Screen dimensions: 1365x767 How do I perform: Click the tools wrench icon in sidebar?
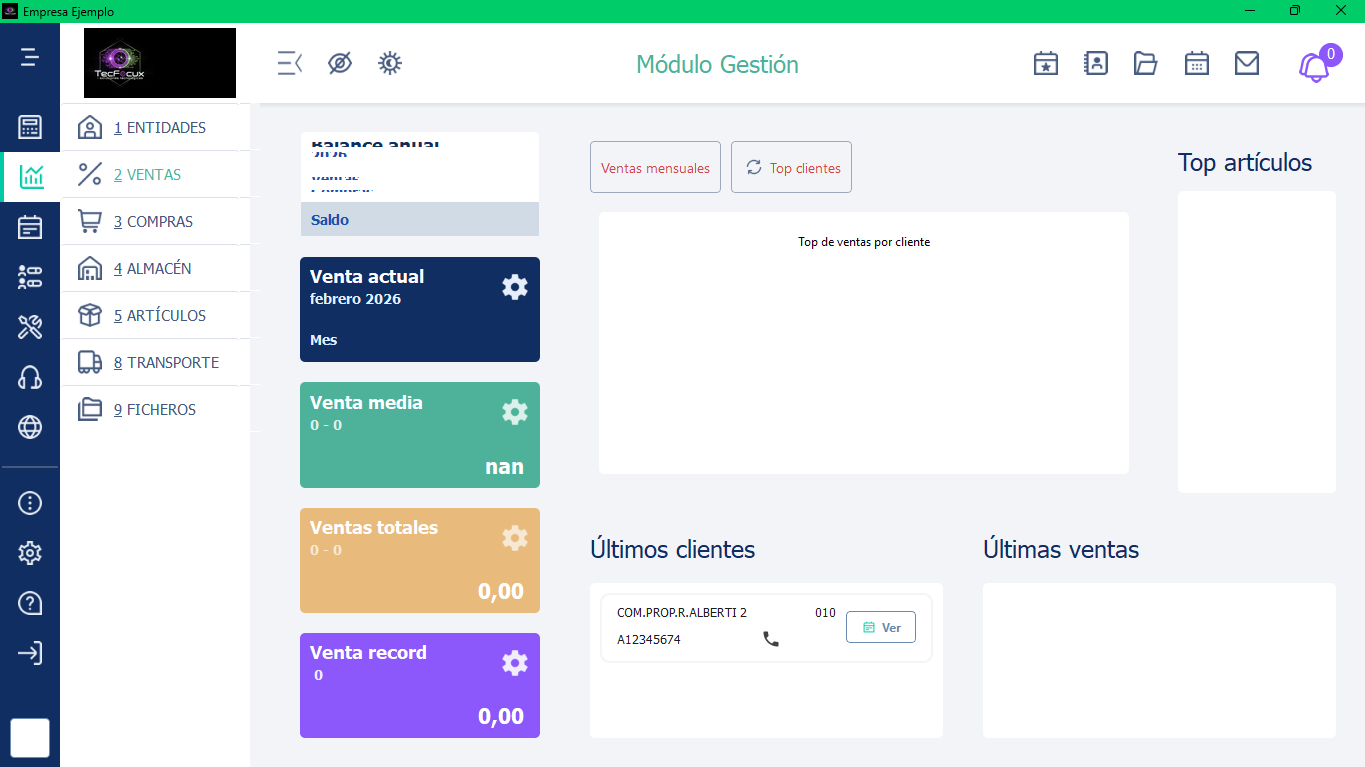(30, 327)
